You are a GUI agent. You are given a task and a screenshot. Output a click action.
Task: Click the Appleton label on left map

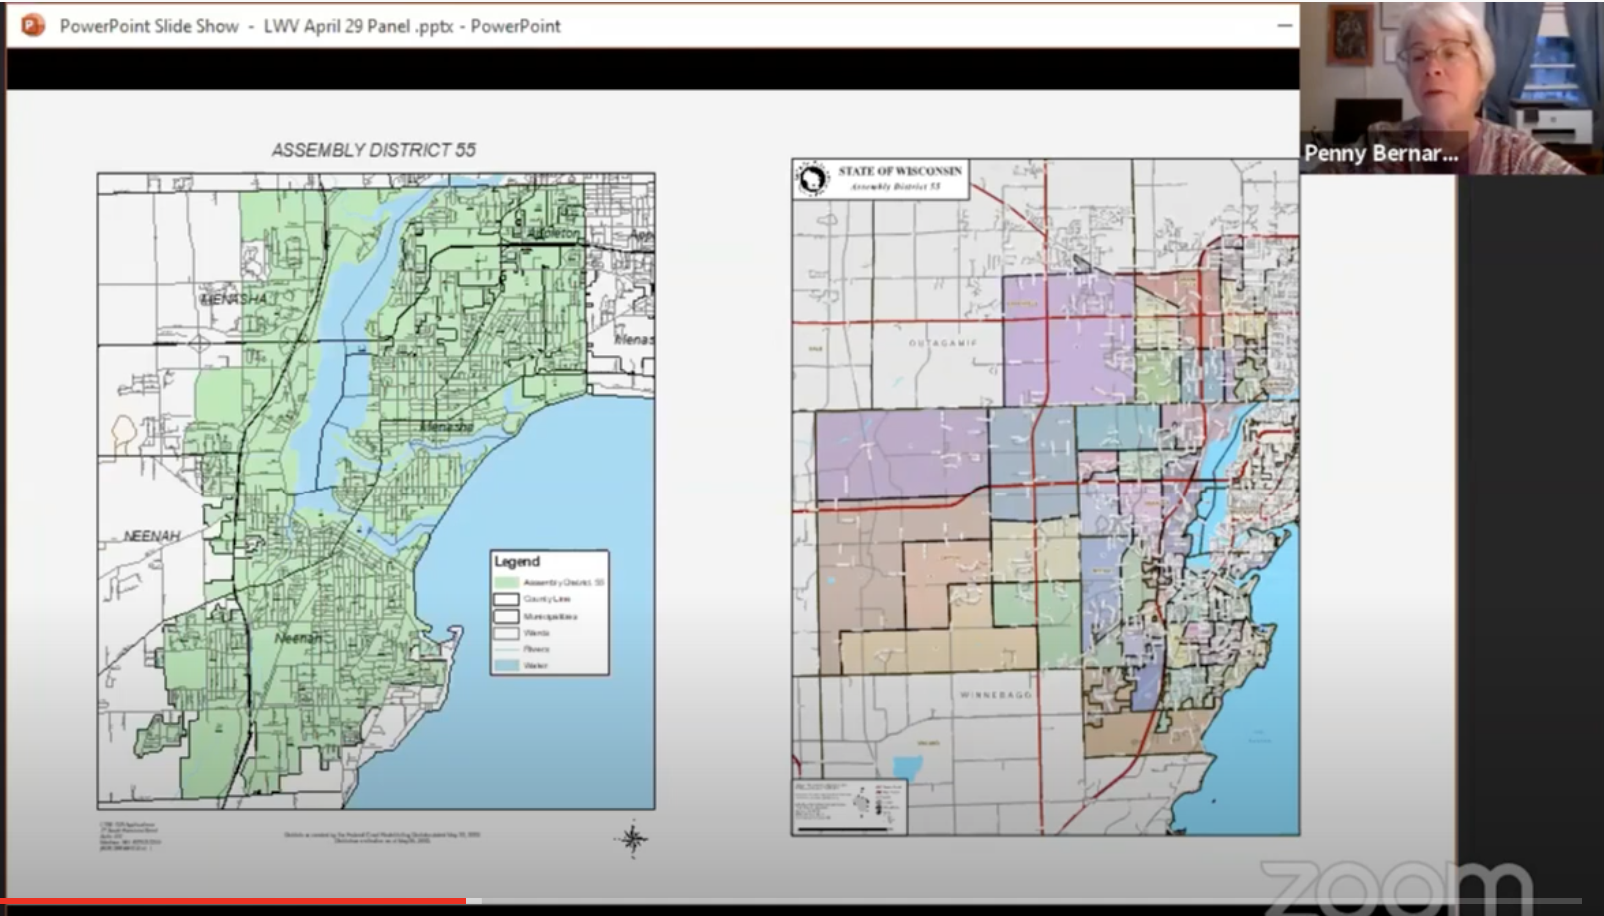click(552, 232)
